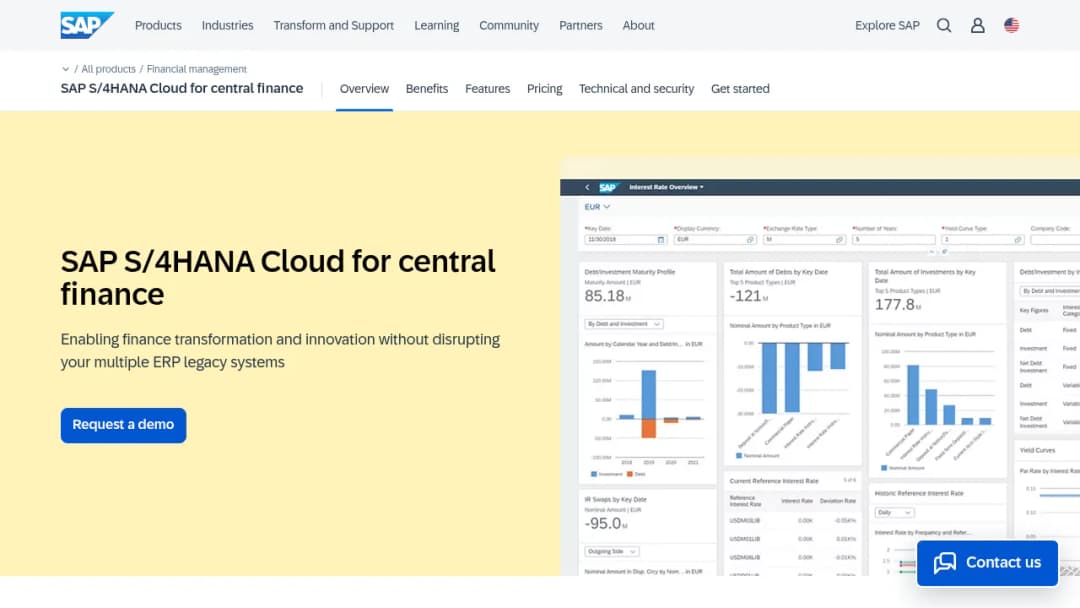Open Interest Rate Overview dropdown in preview
This screenshot has width=1080, height=608.
667,187
